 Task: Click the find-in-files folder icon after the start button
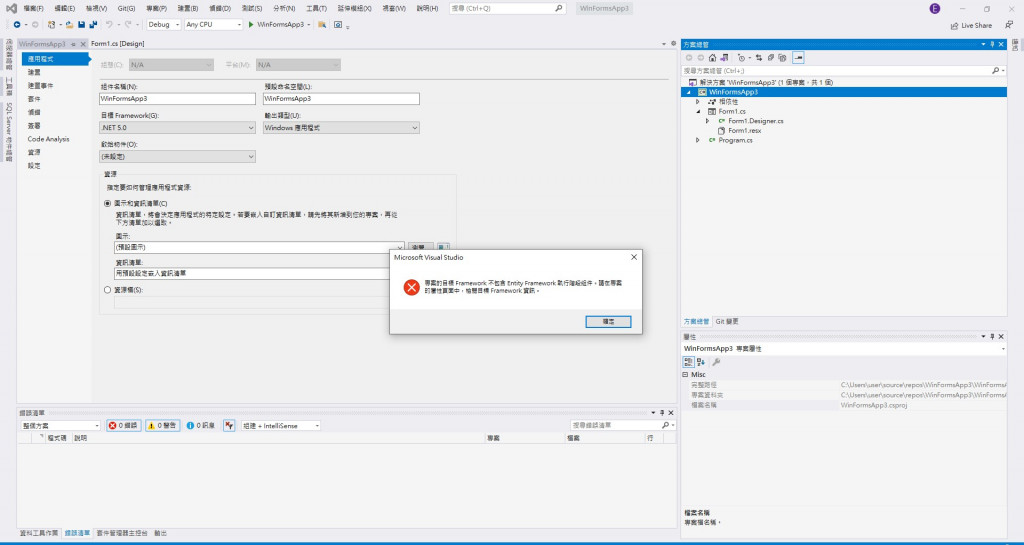click(322, 25)
